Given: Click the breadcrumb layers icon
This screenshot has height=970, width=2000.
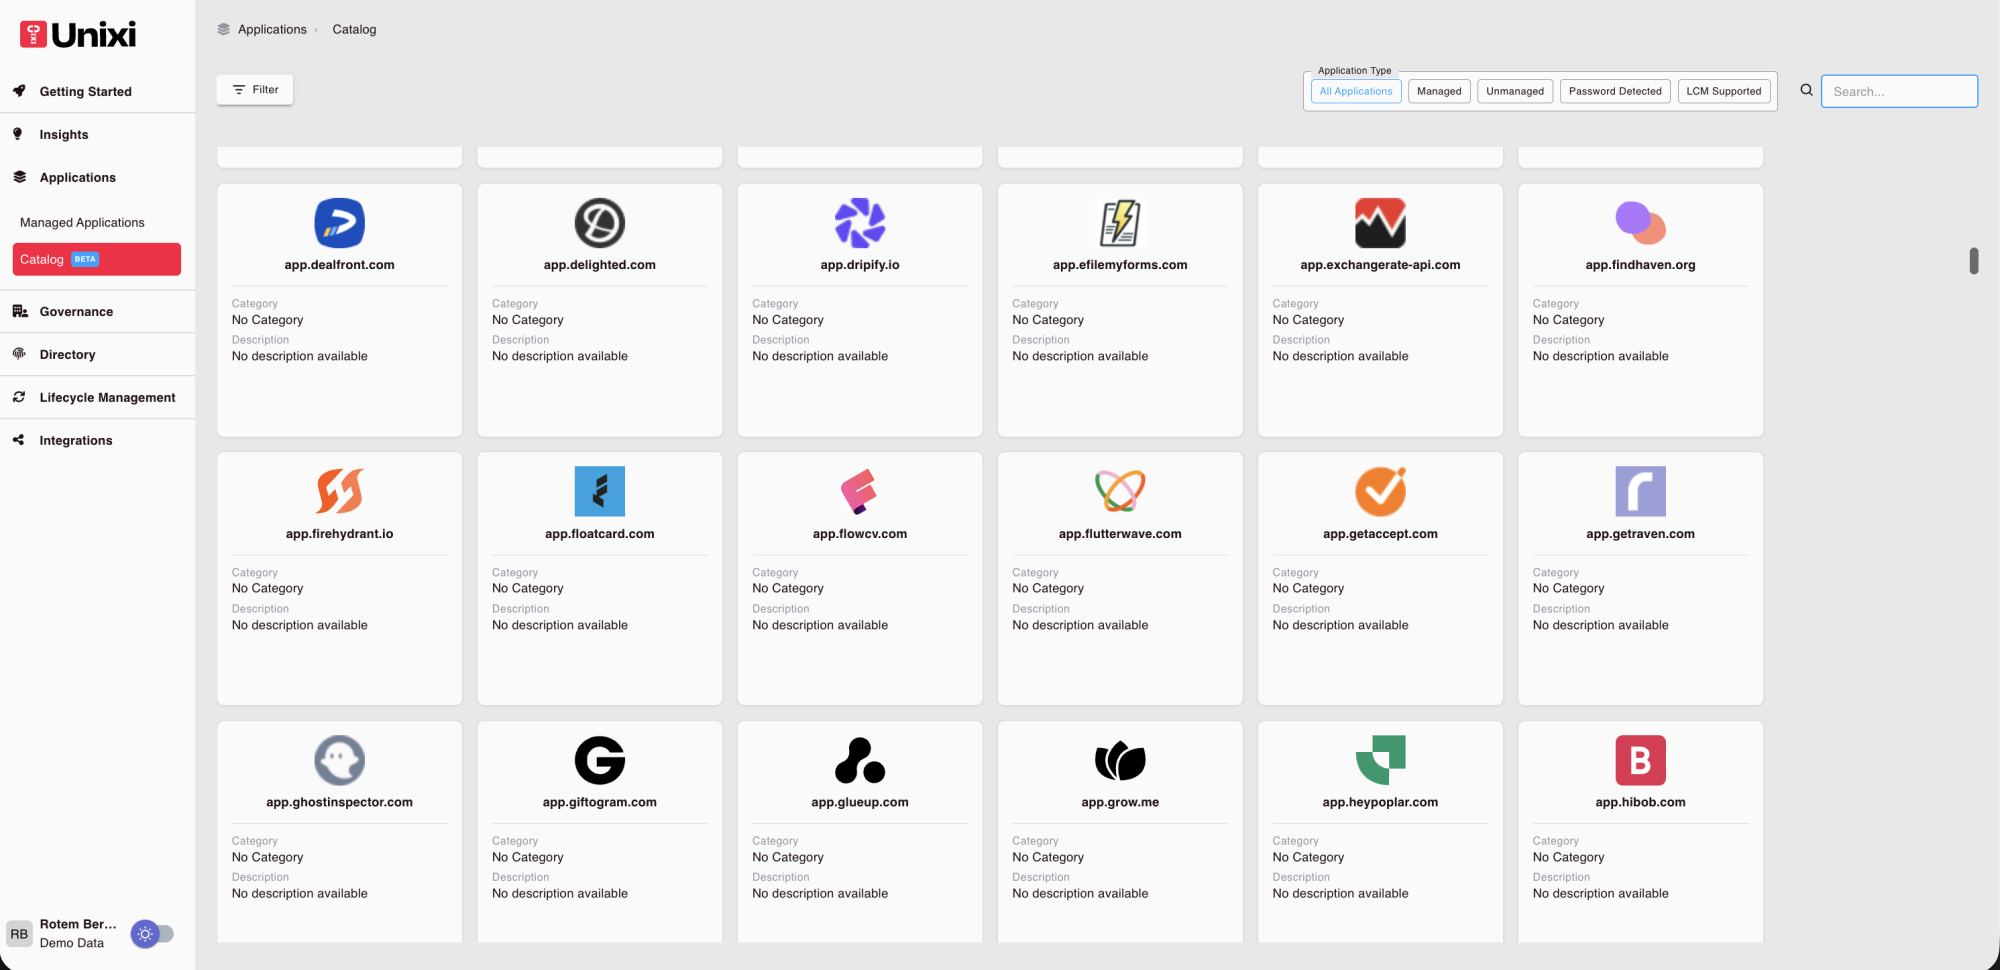Looking at the screenshot, I should point(224,29).
